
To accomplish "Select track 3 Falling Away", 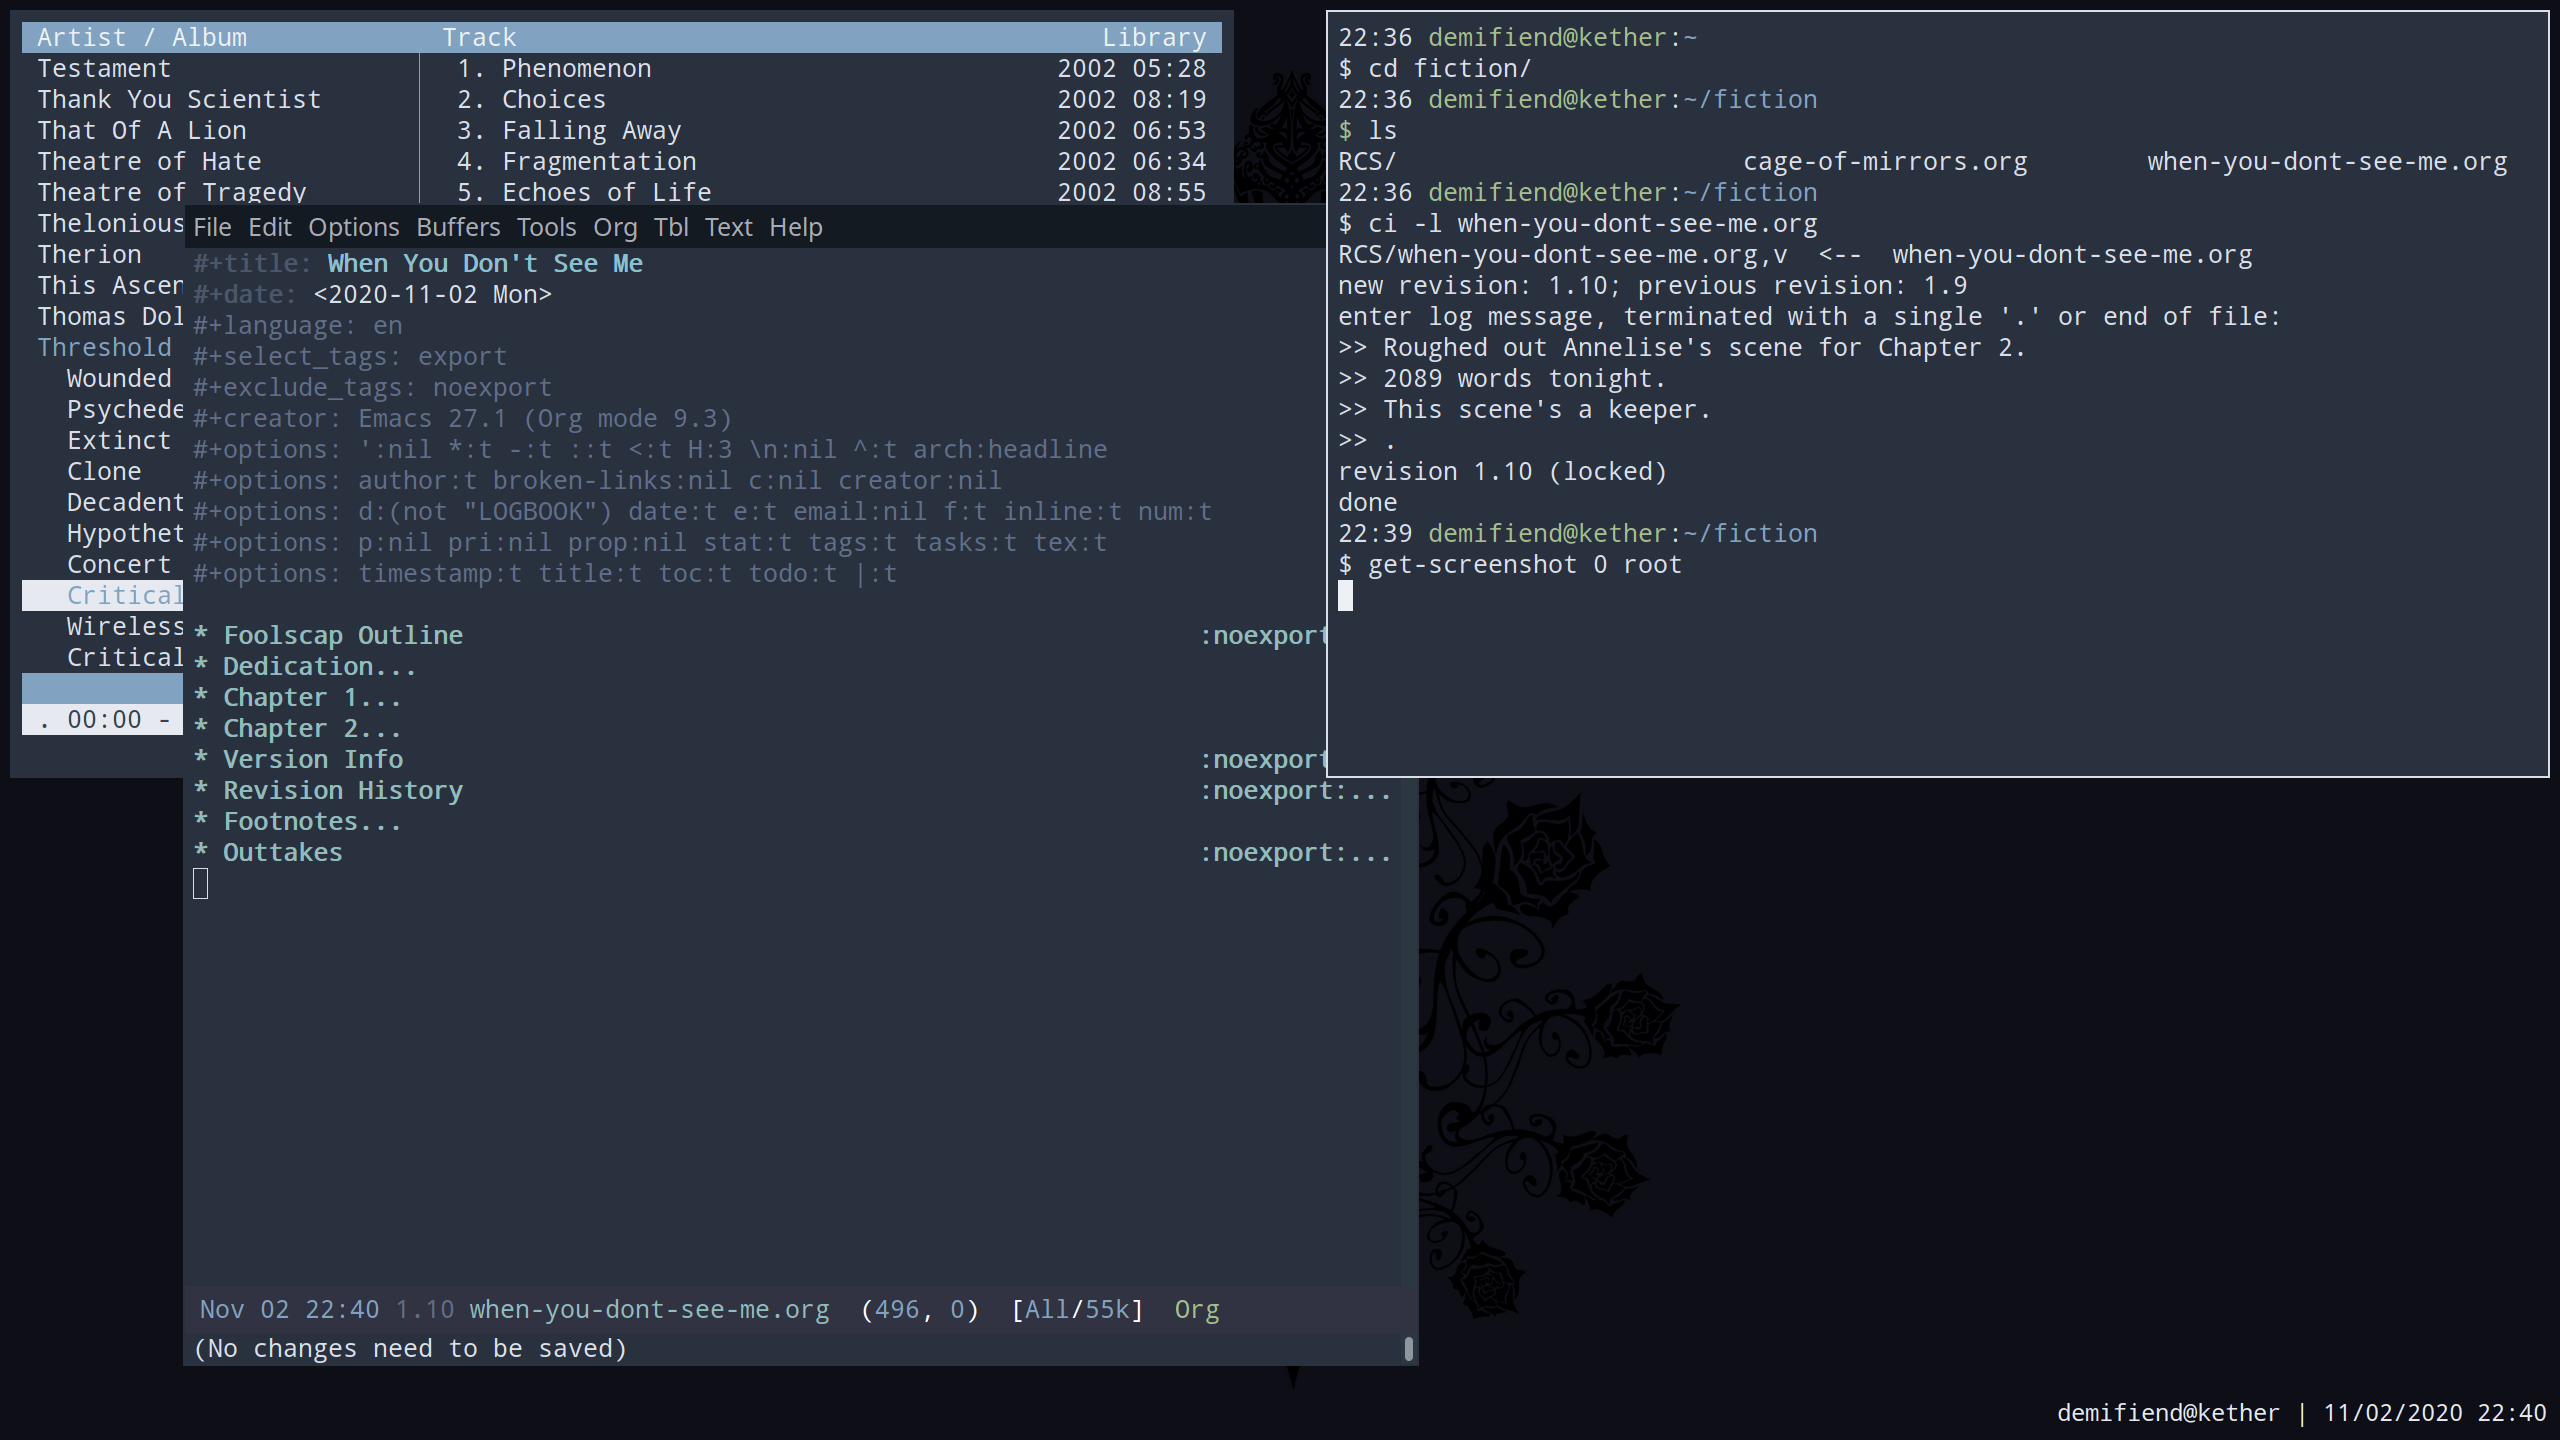I will pos(590,130).
